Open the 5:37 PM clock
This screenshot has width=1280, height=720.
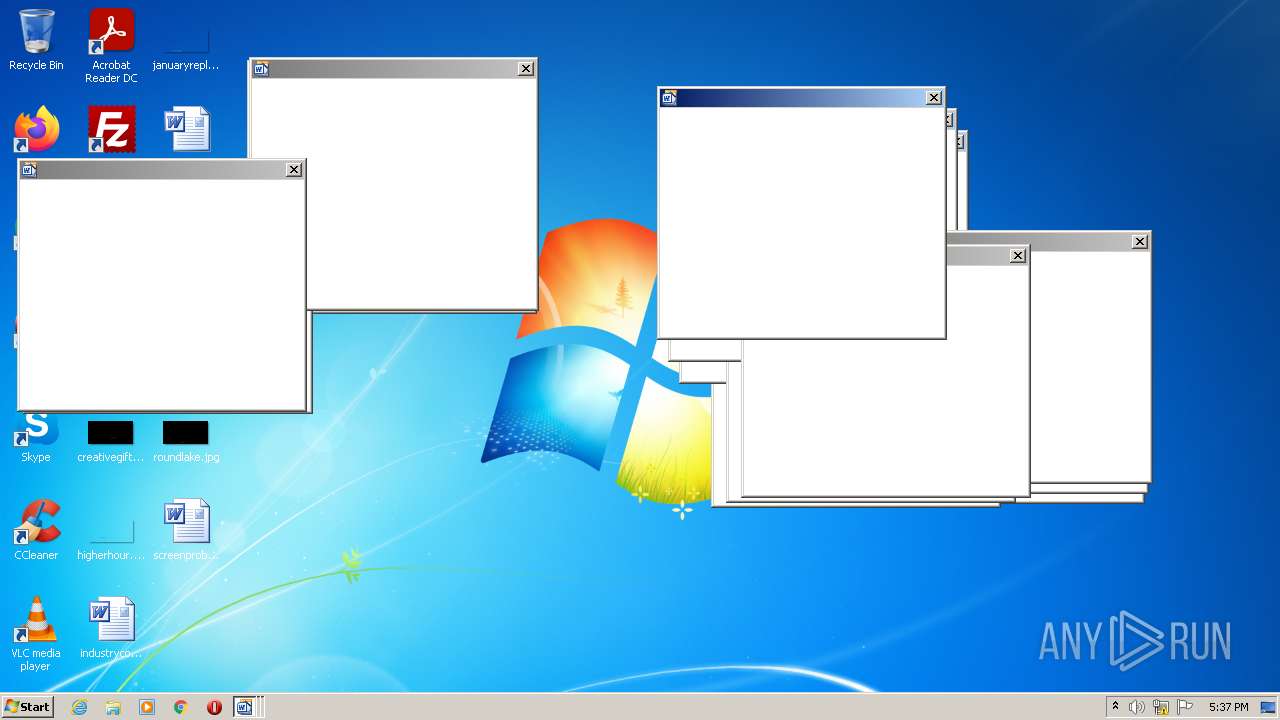pyautogui.click(x=1228, y=707)
